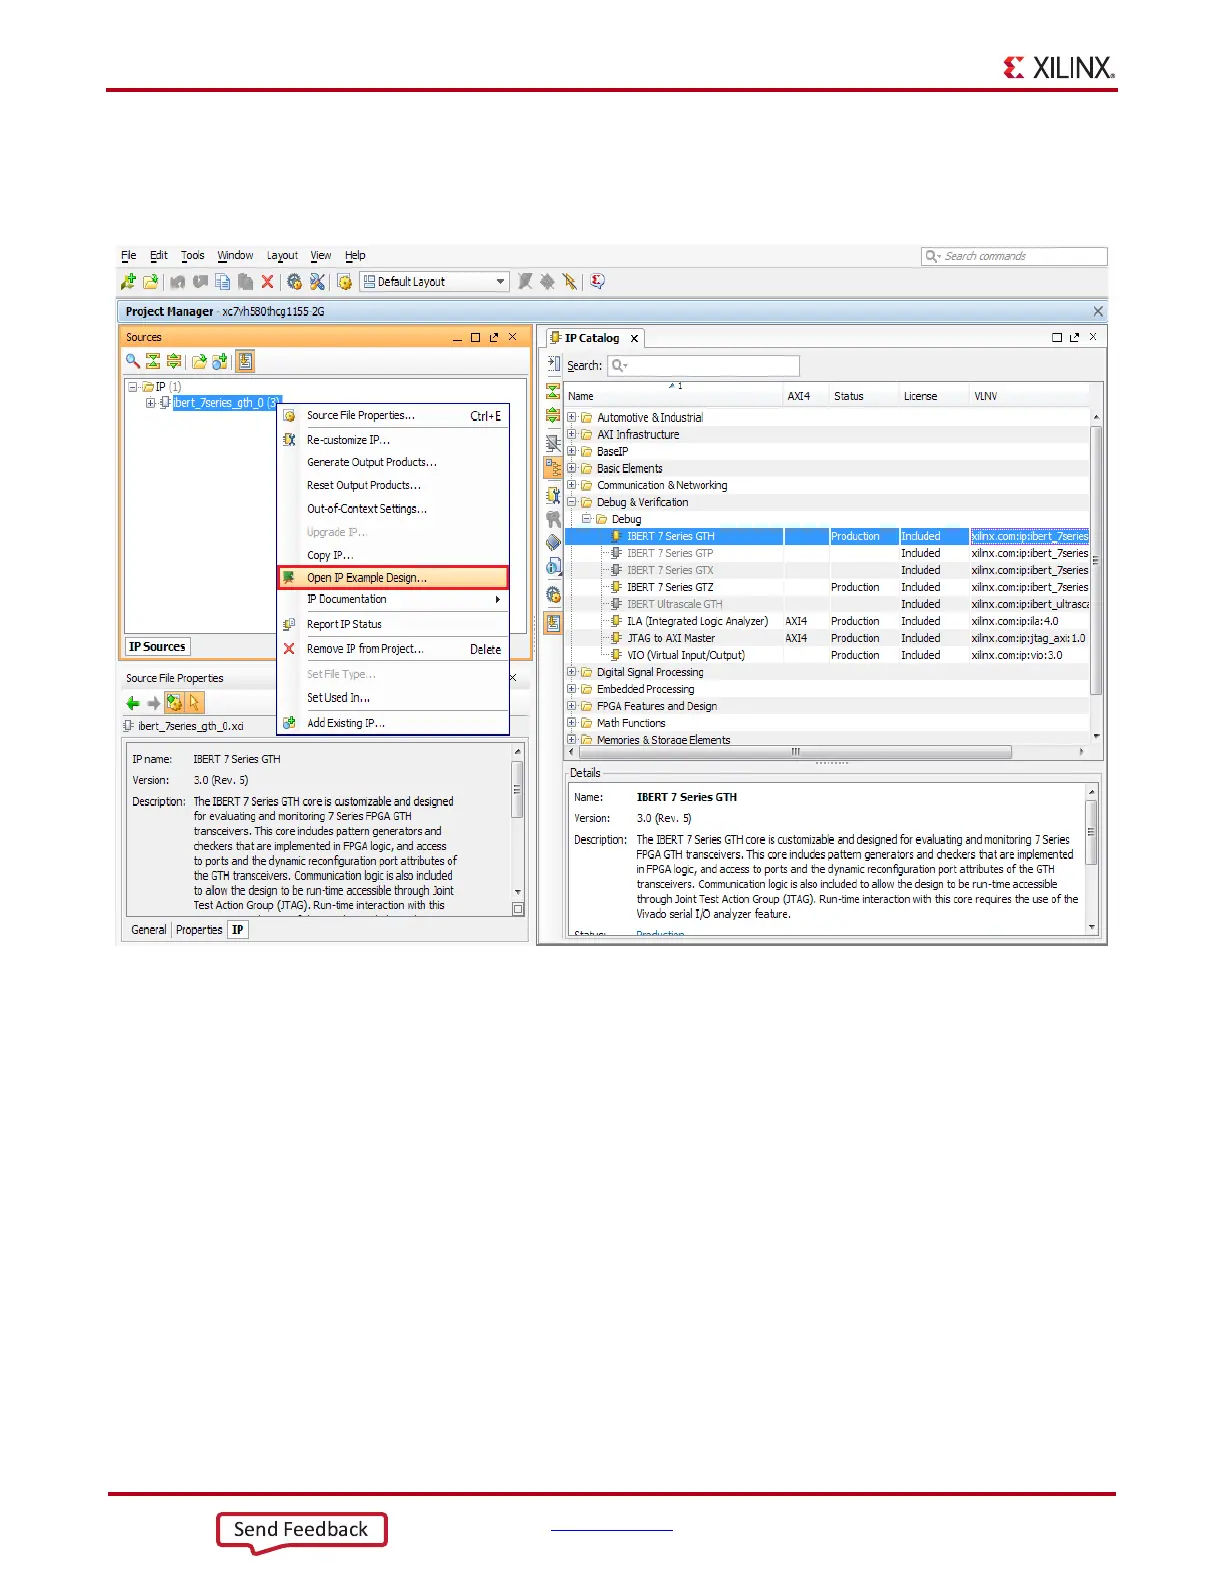Expand the Automotive & Industrial category
1224x1584 pixels.
572,418
